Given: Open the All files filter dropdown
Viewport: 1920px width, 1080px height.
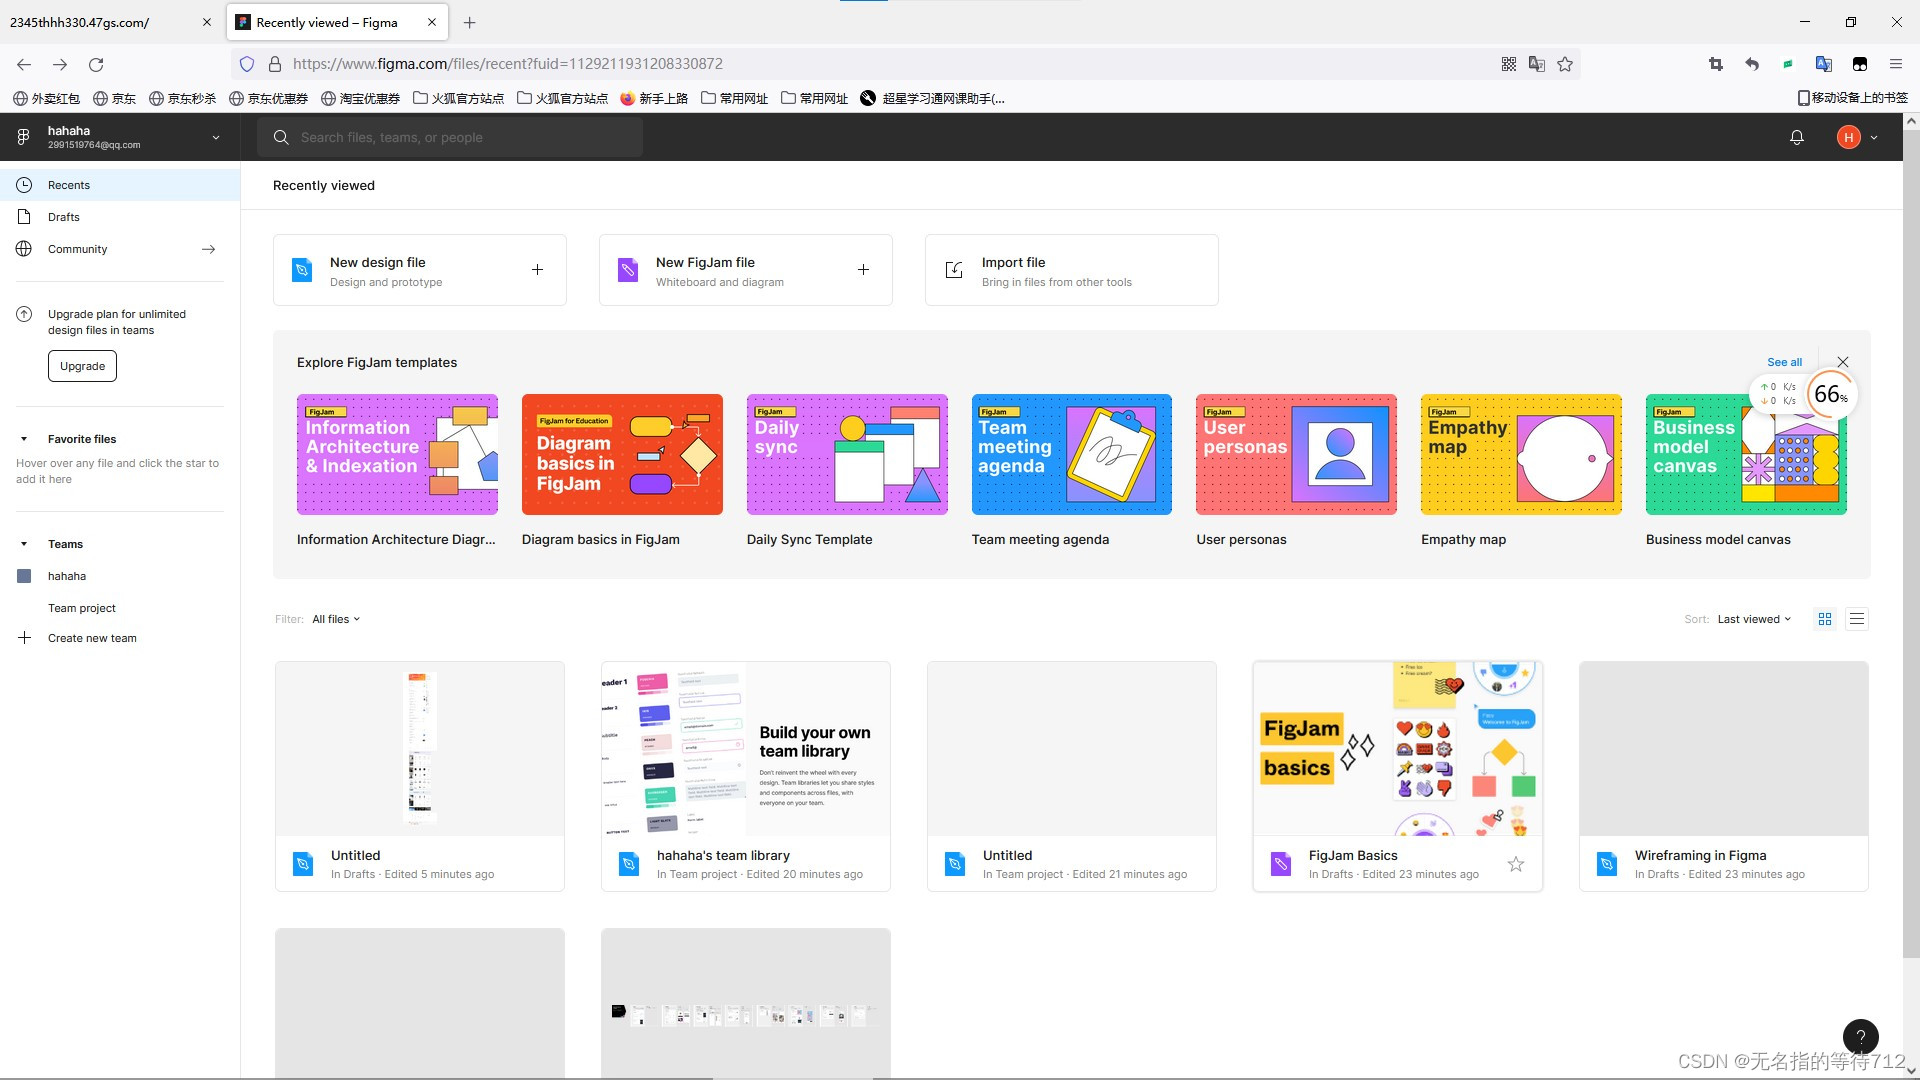Looking at the screenshot, I should point(335,619).
